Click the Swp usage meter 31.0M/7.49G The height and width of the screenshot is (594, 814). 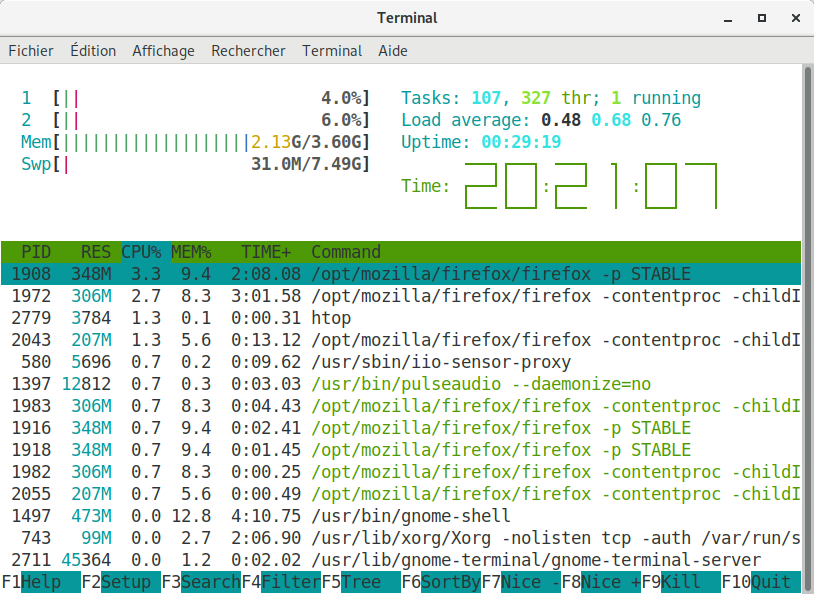[195, 164]
